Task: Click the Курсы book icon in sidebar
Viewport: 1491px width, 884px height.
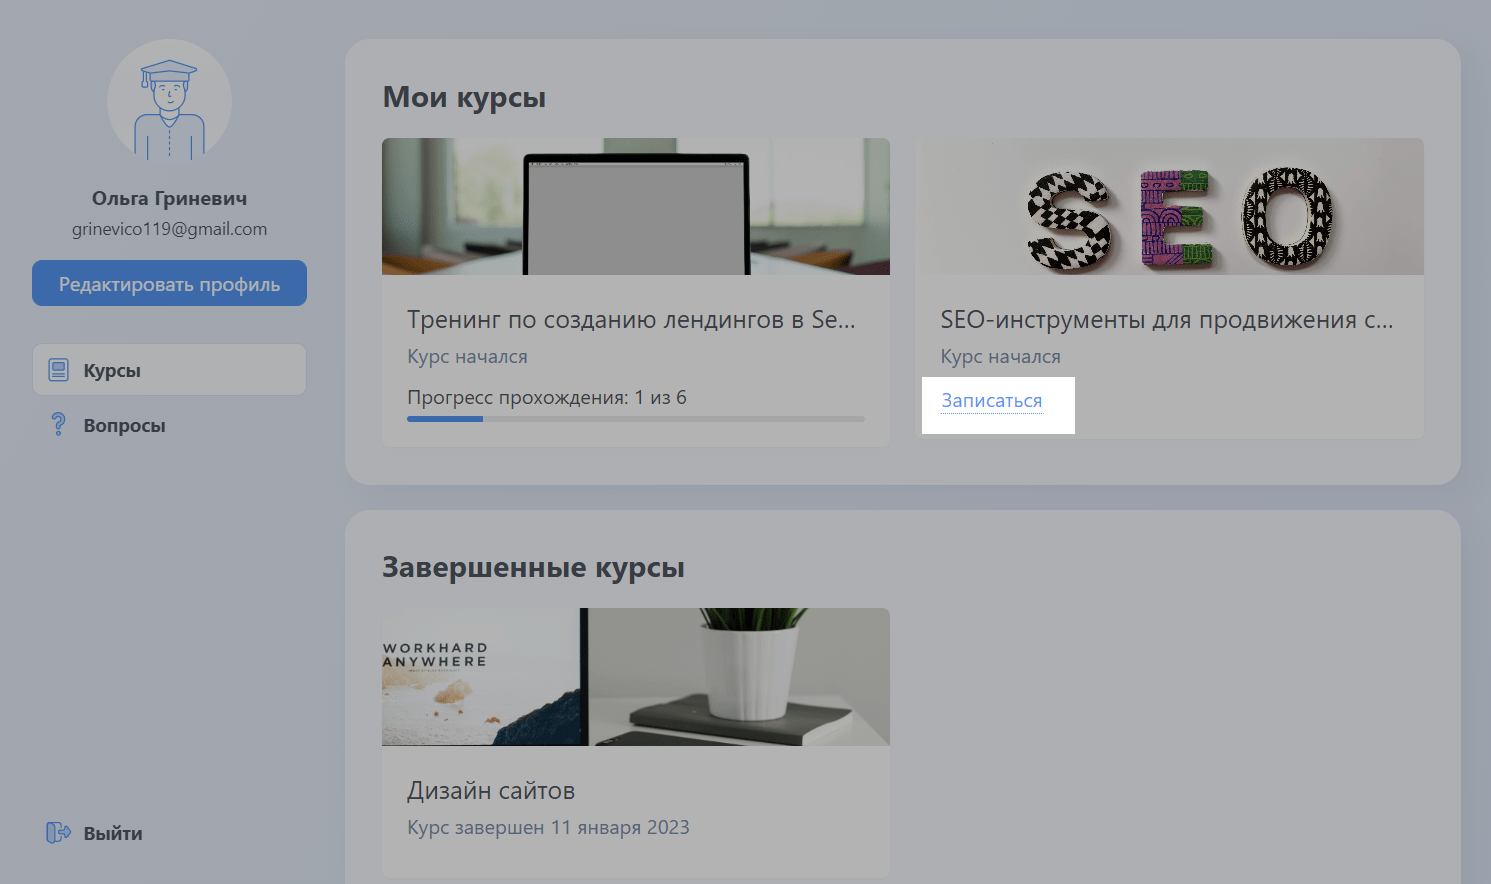Action: coord(59,370)
